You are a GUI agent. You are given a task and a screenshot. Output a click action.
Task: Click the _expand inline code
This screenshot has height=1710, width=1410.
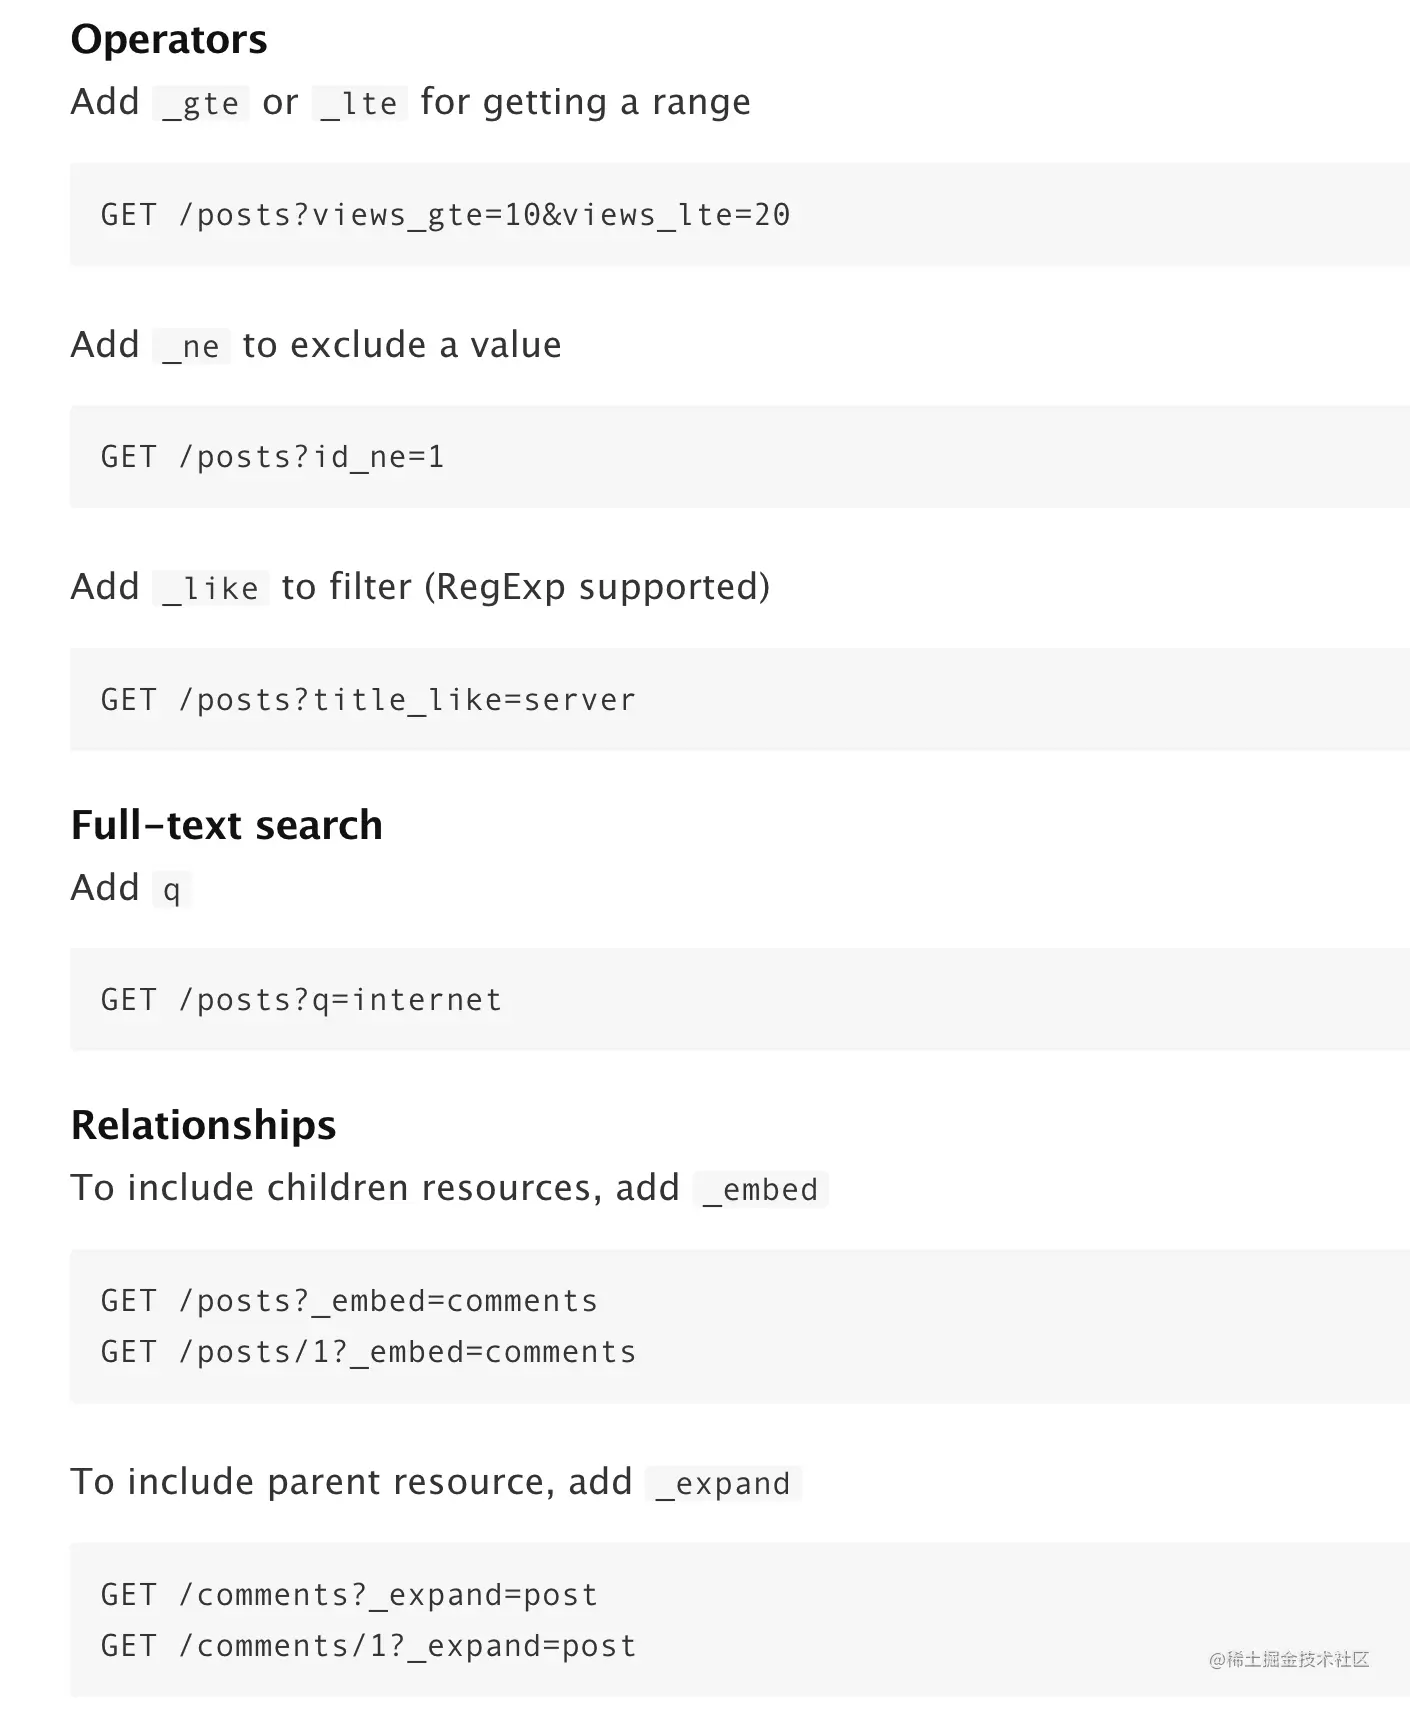(x=723, y=1483)
